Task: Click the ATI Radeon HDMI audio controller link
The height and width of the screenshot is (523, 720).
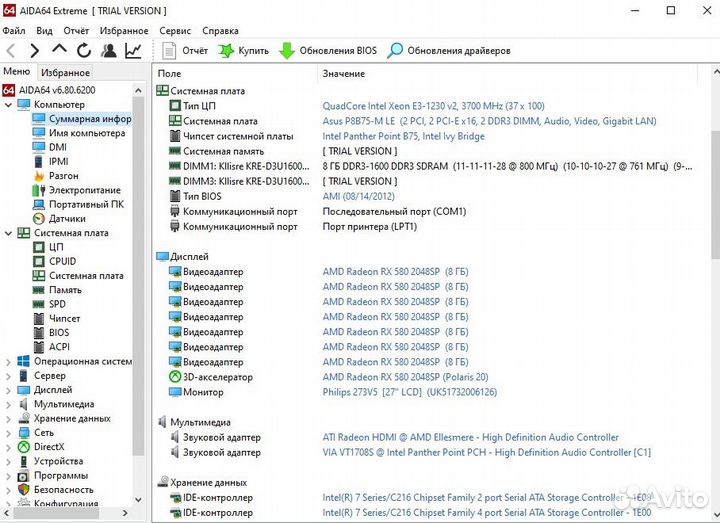Action: [470, 438]
